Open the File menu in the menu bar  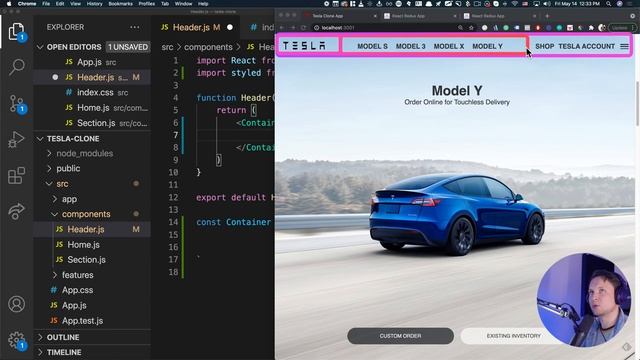point(46,4)
